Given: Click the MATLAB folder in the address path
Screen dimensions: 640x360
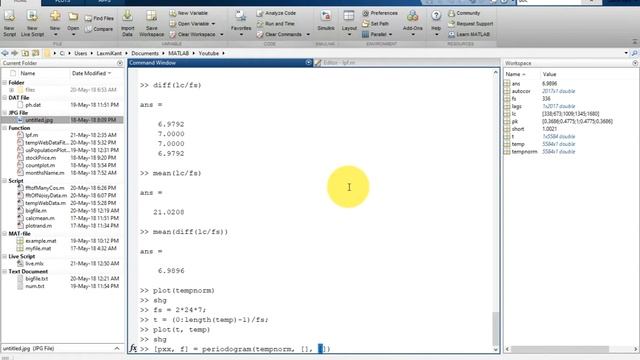Looking at the screenshot, I should point(178,53).
